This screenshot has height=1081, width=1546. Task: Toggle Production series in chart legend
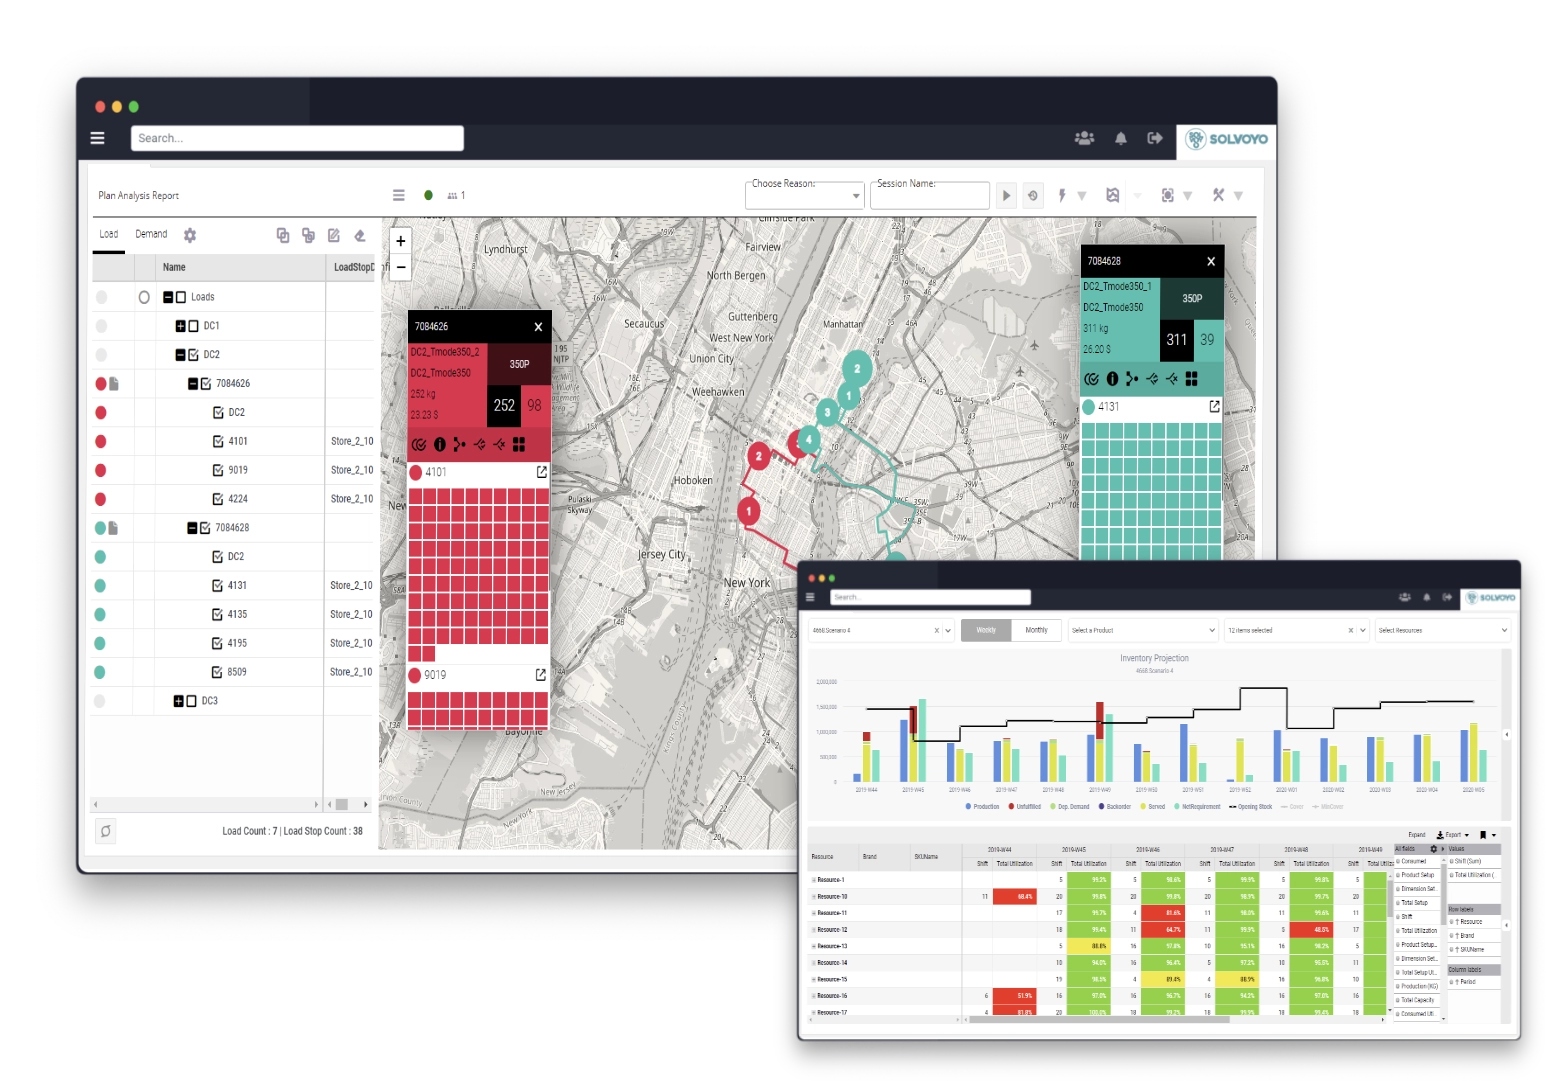[982, 806]
